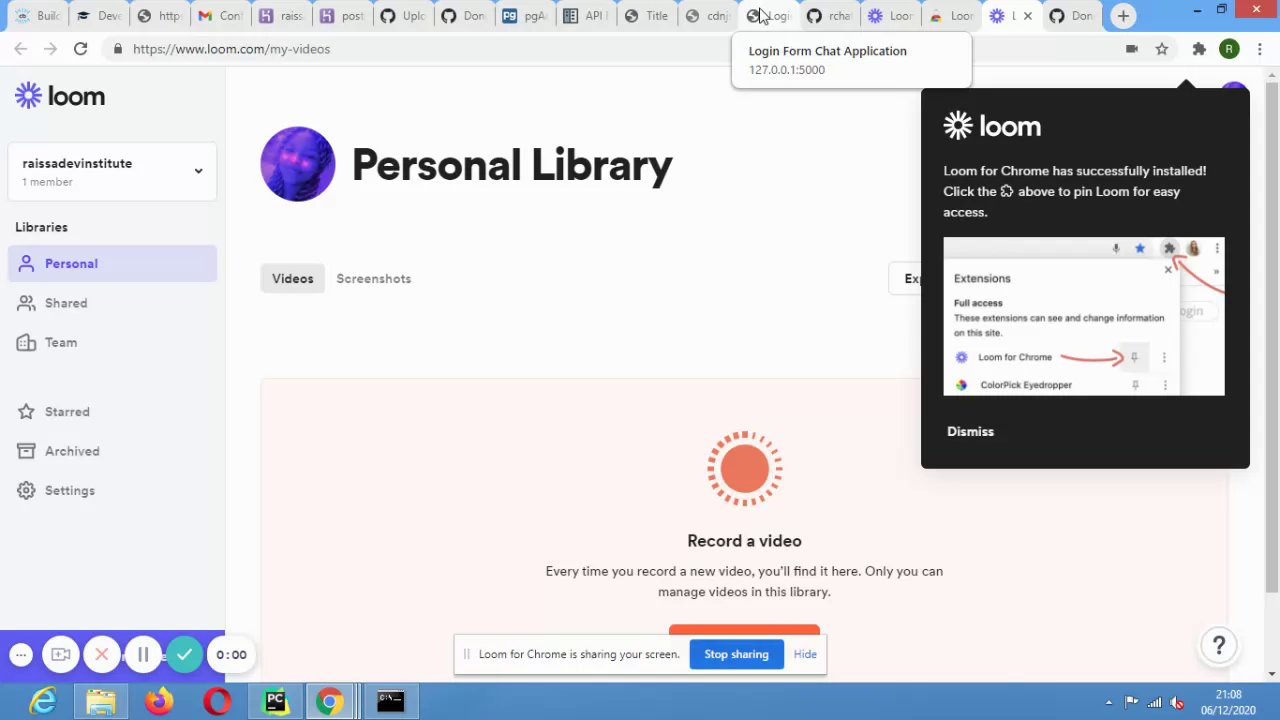Go to Archived videos
The height and width of the screenshot is (720, 1280).
click(x=72, y=451)
